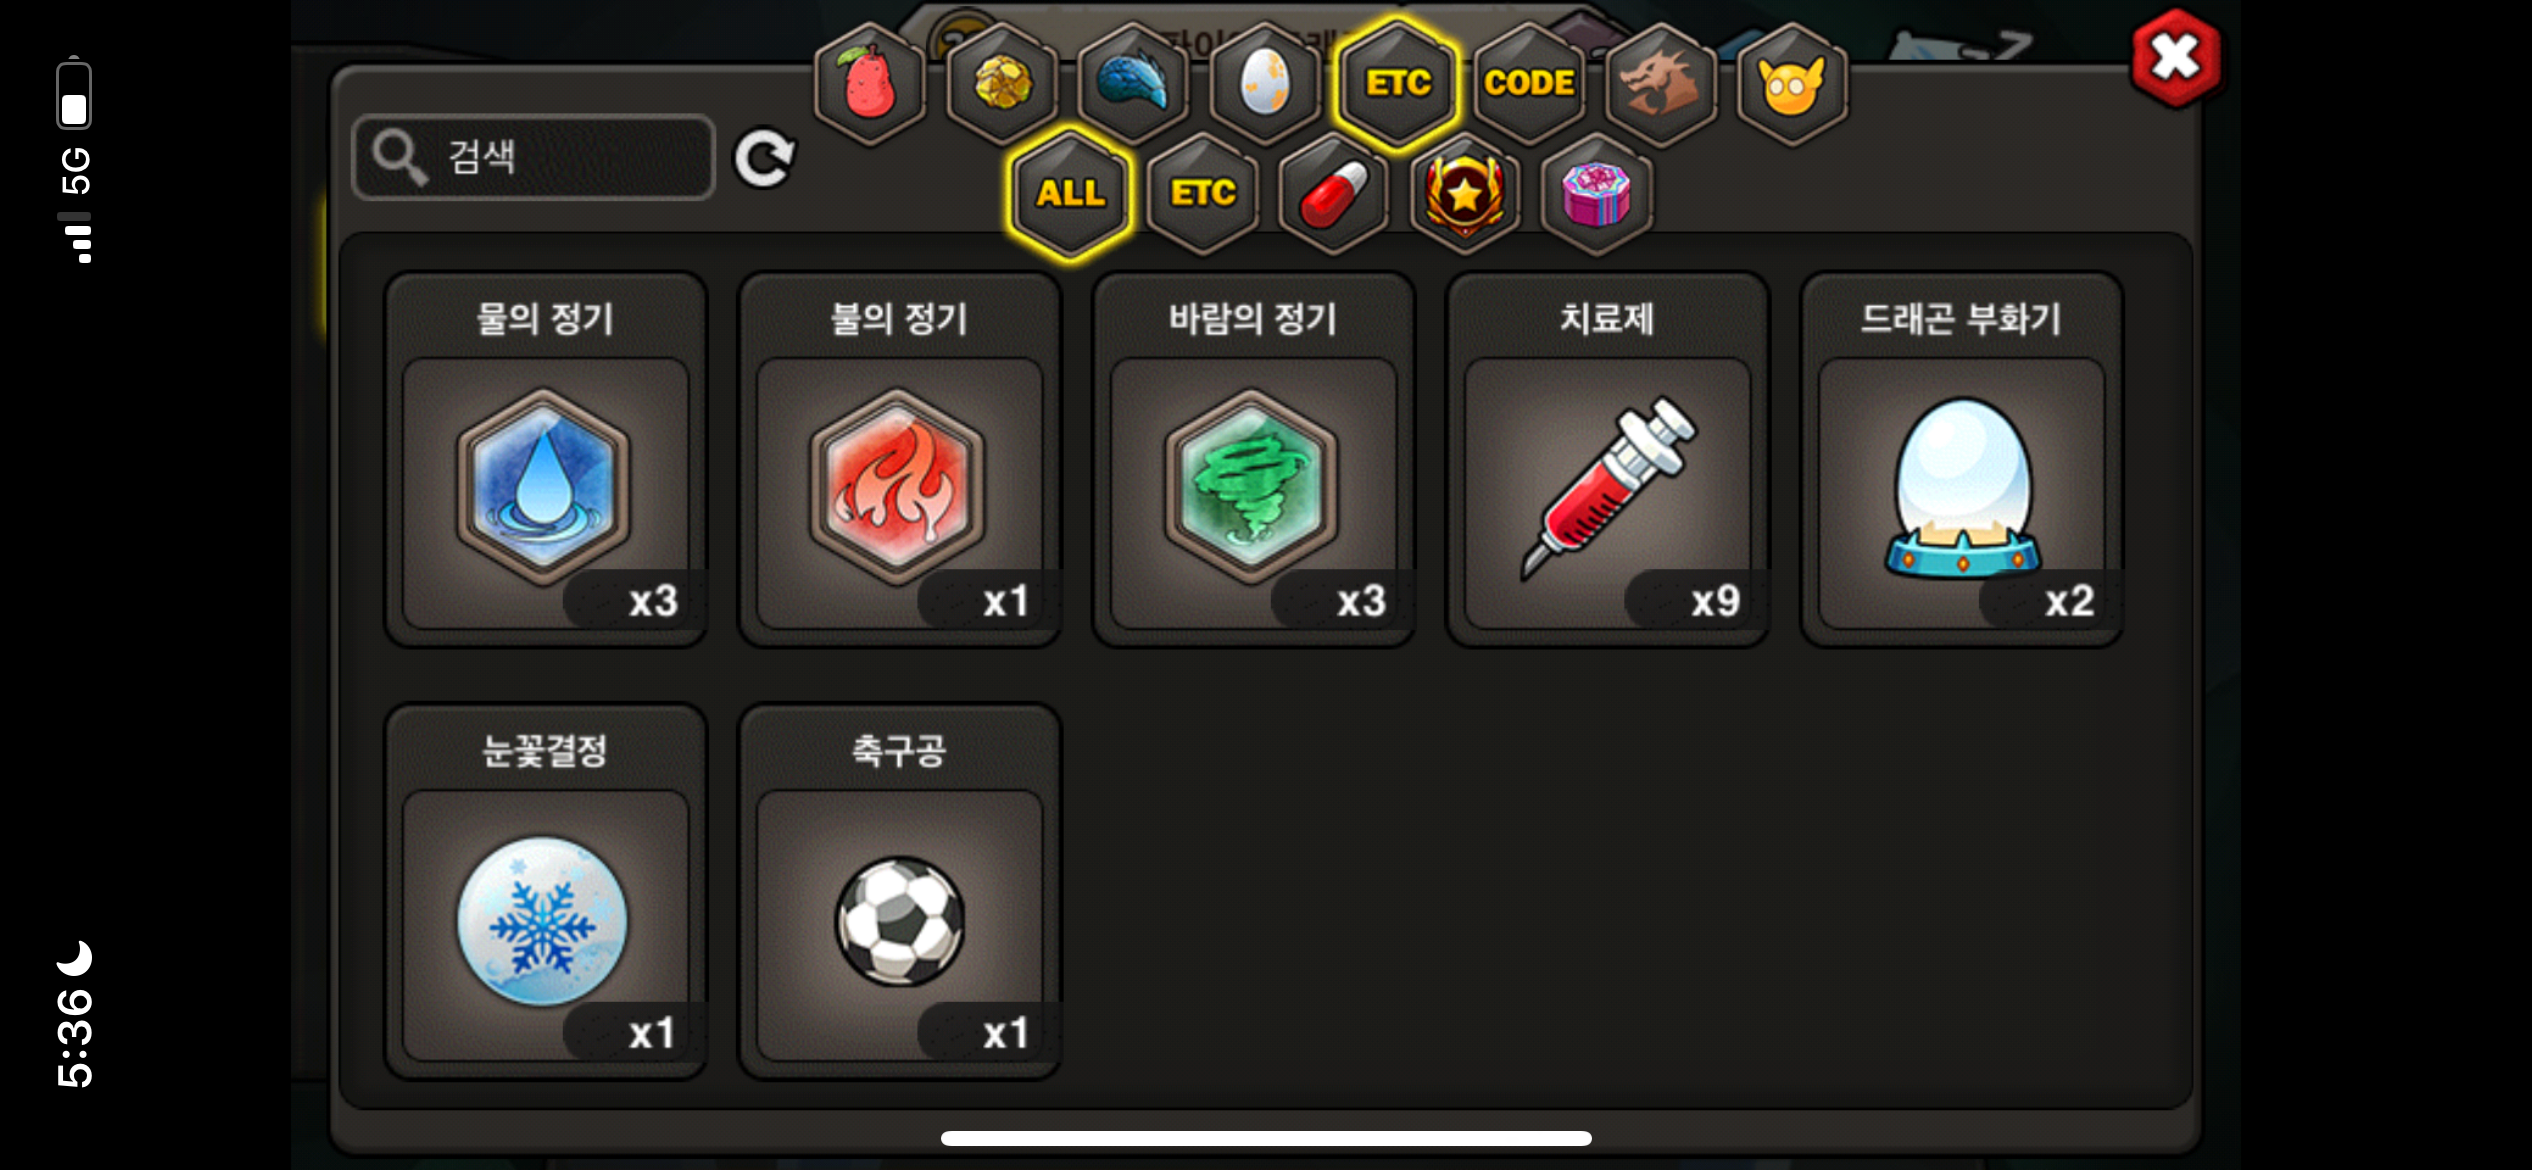Filter by red capsule pill items
The height and width of the screenshot is (1170, 2532).
[1334, 193]
